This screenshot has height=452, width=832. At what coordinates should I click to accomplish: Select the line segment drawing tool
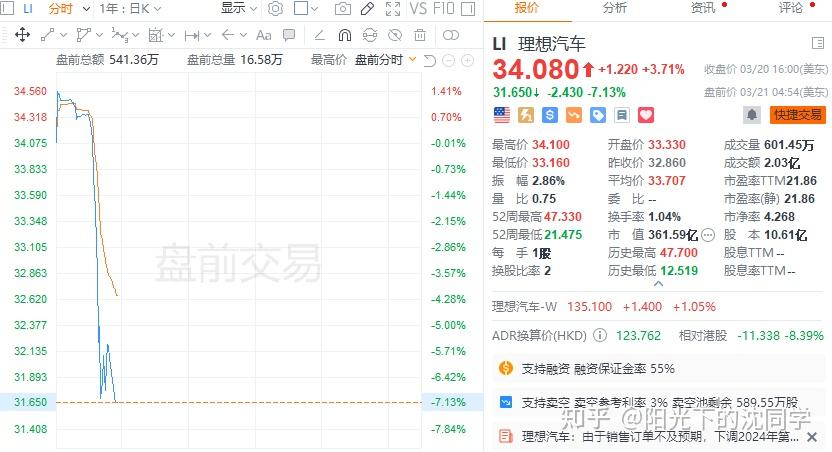(47, 36)
